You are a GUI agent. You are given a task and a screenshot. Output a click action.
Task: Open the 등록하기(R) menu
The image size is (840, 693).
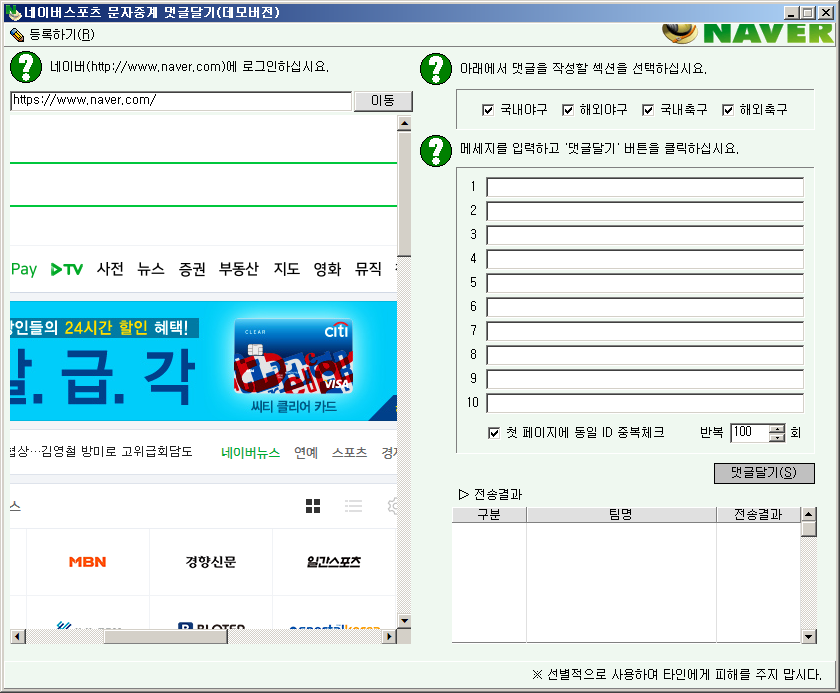tap(52, 34)
